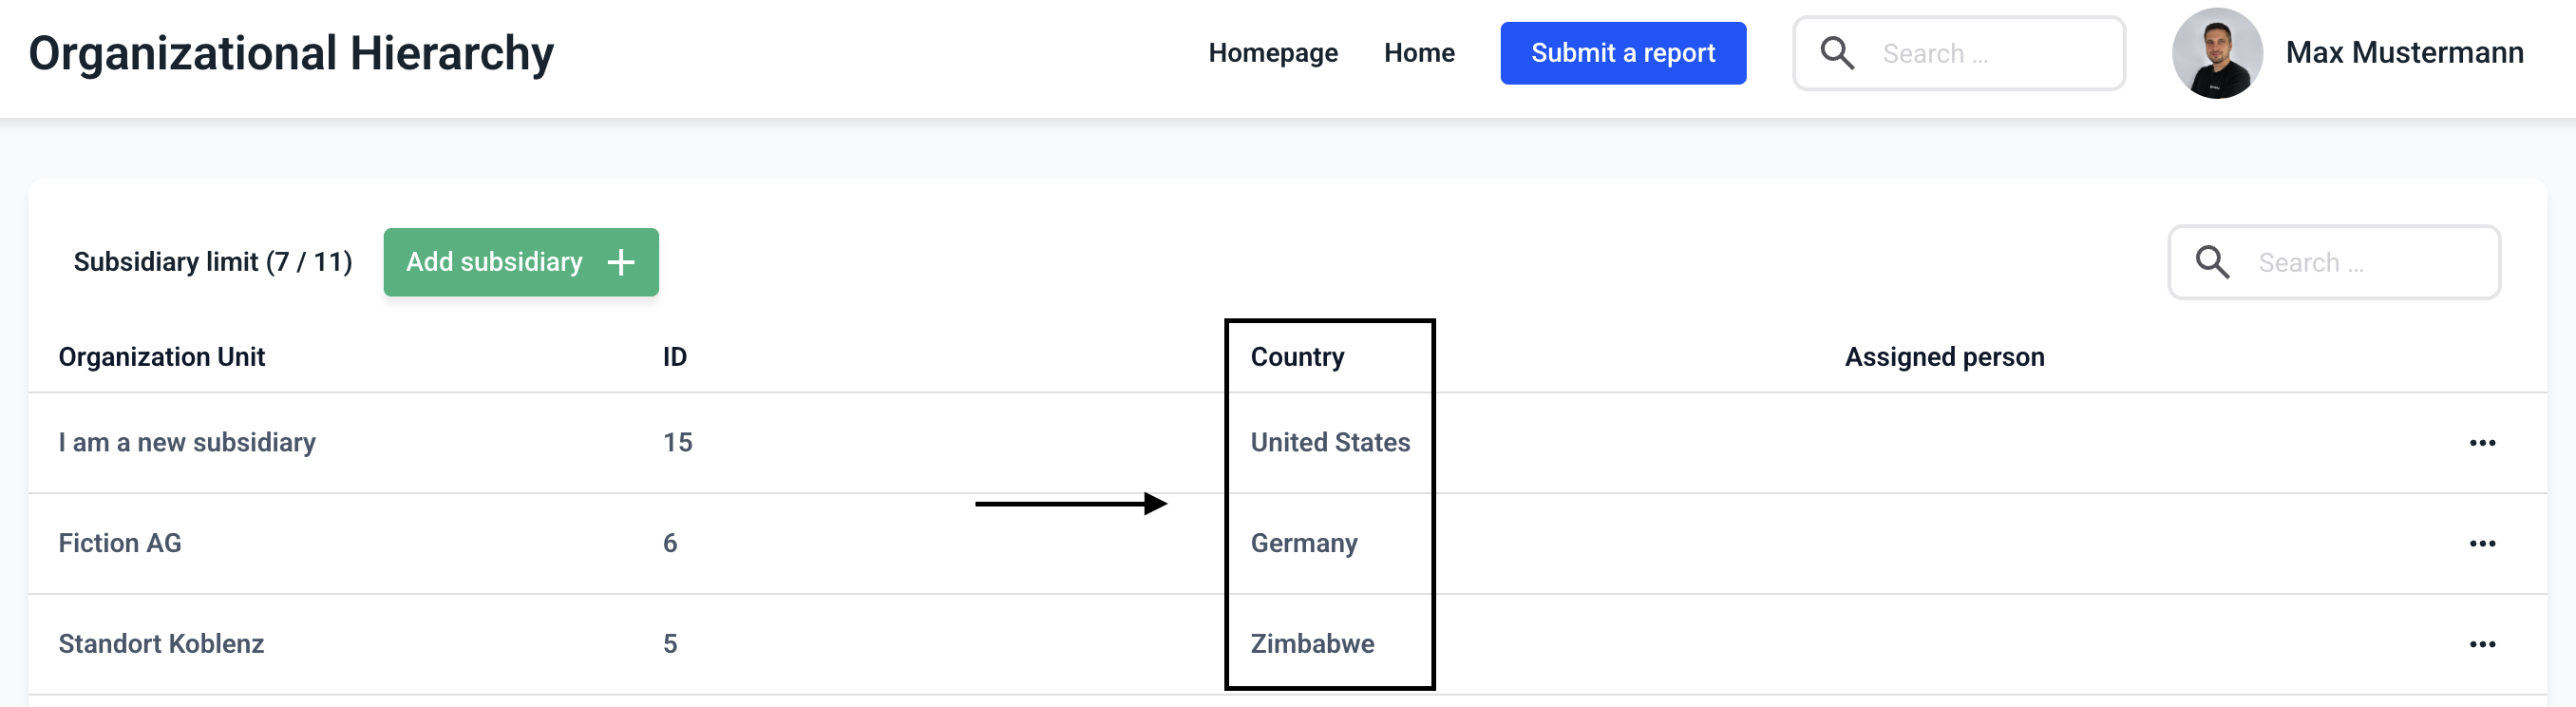
Task: Open the three-dot menu for Fiction AG
Action: tap(2482, 544)
